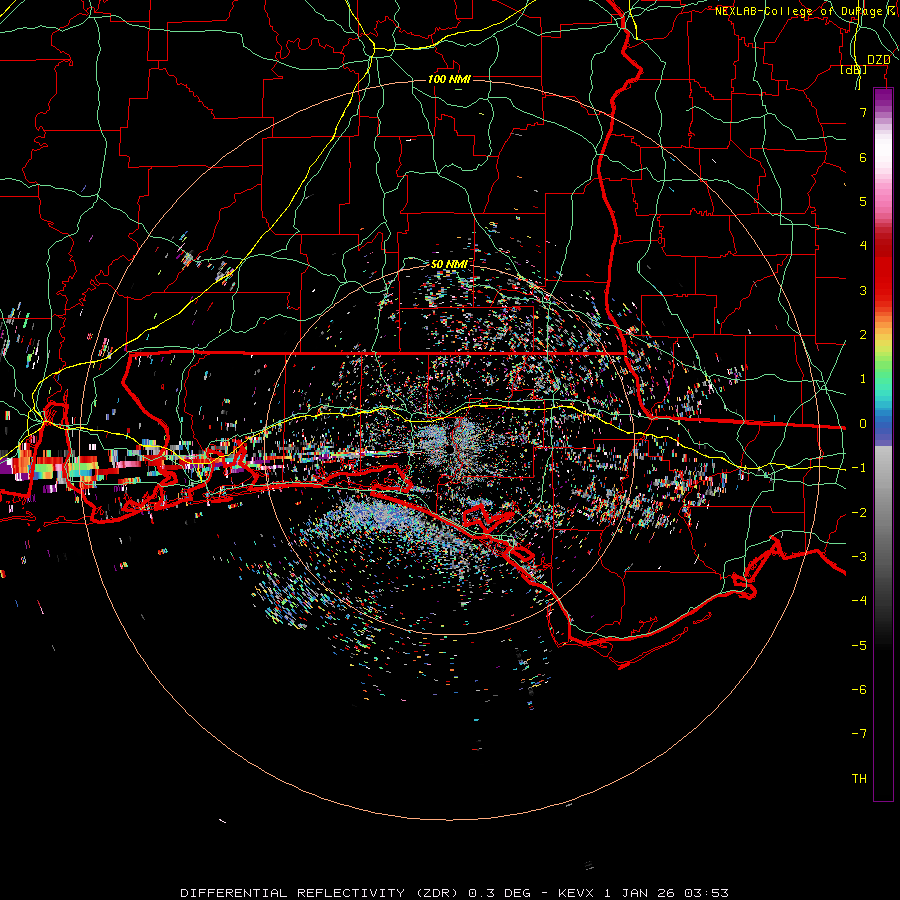Click the 4 value on the dB scale
900x900 pixels.
[x=863, y=246]
